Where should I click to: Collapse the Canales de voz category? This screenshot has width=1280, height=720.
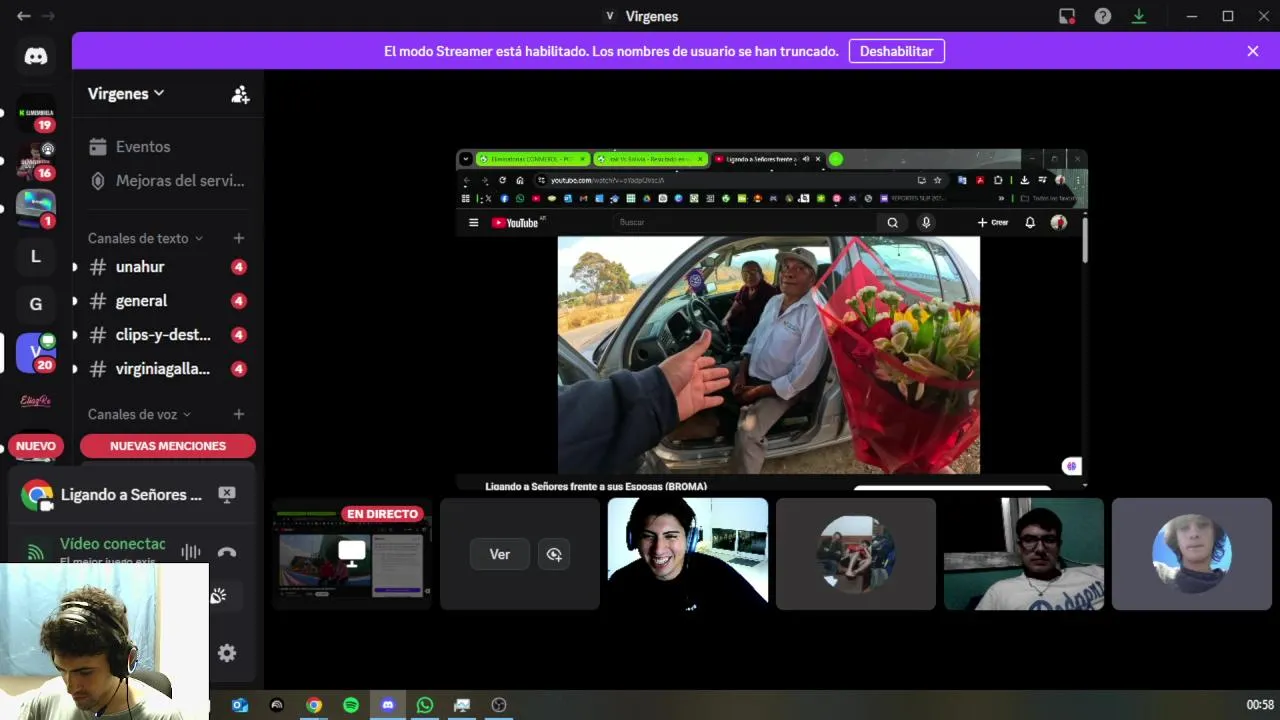[x=139, y=414]
